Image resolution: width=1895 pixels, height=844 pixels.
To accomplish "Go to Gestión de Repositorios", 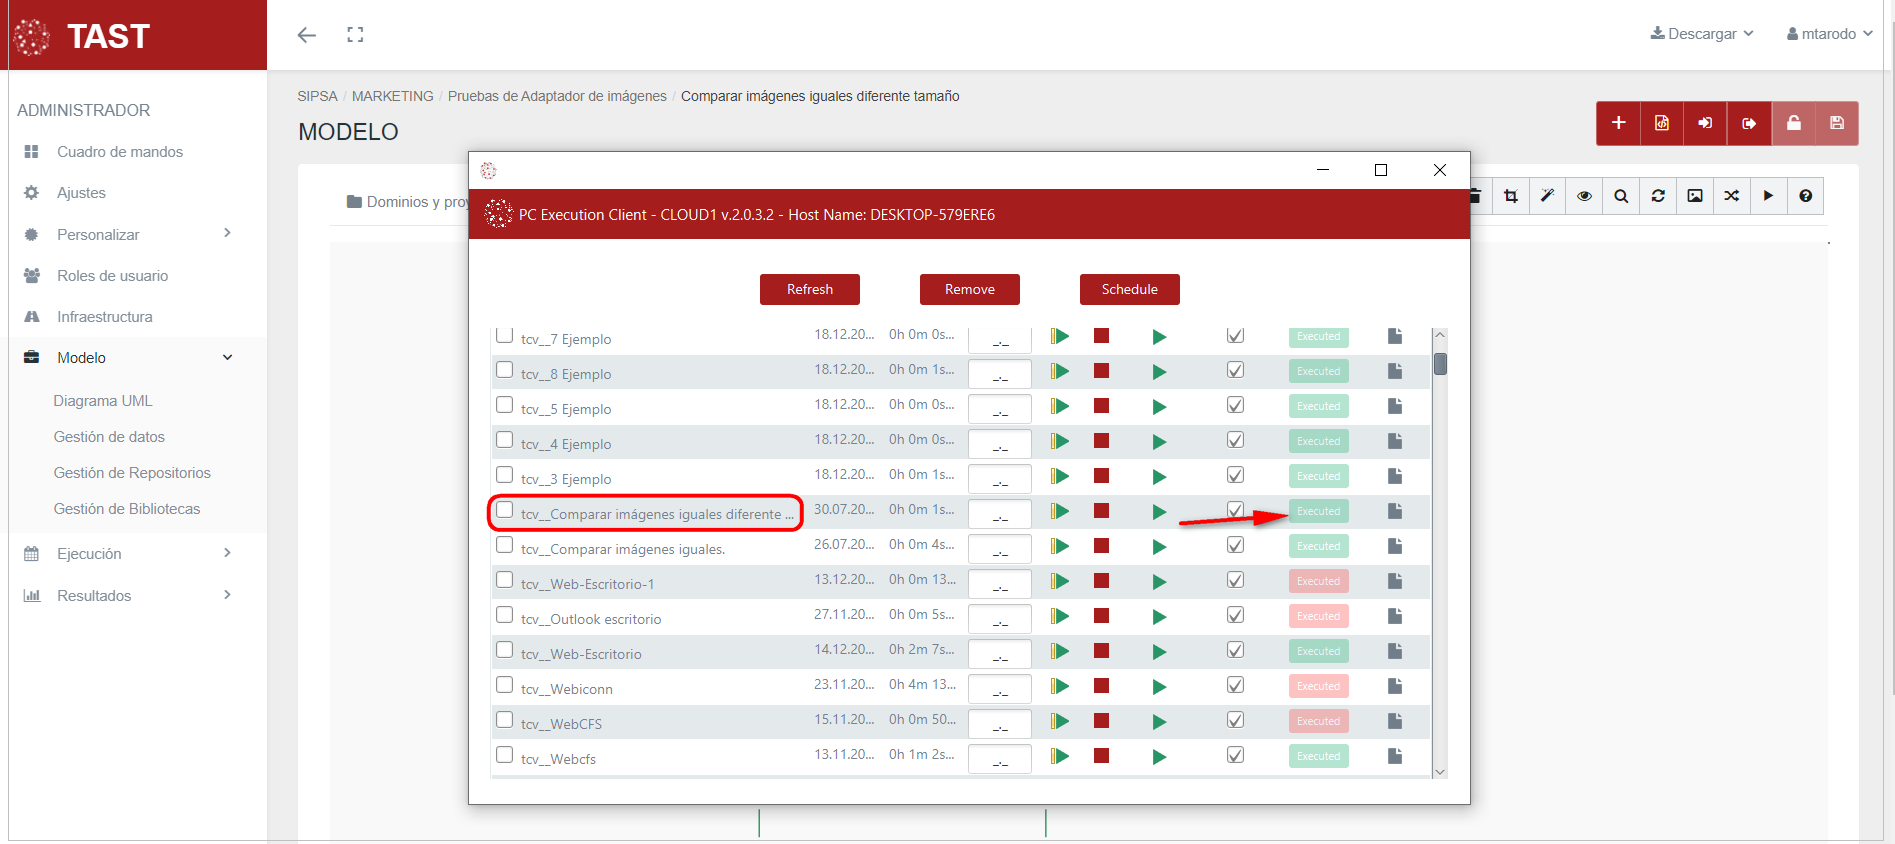I will [132, 473].
